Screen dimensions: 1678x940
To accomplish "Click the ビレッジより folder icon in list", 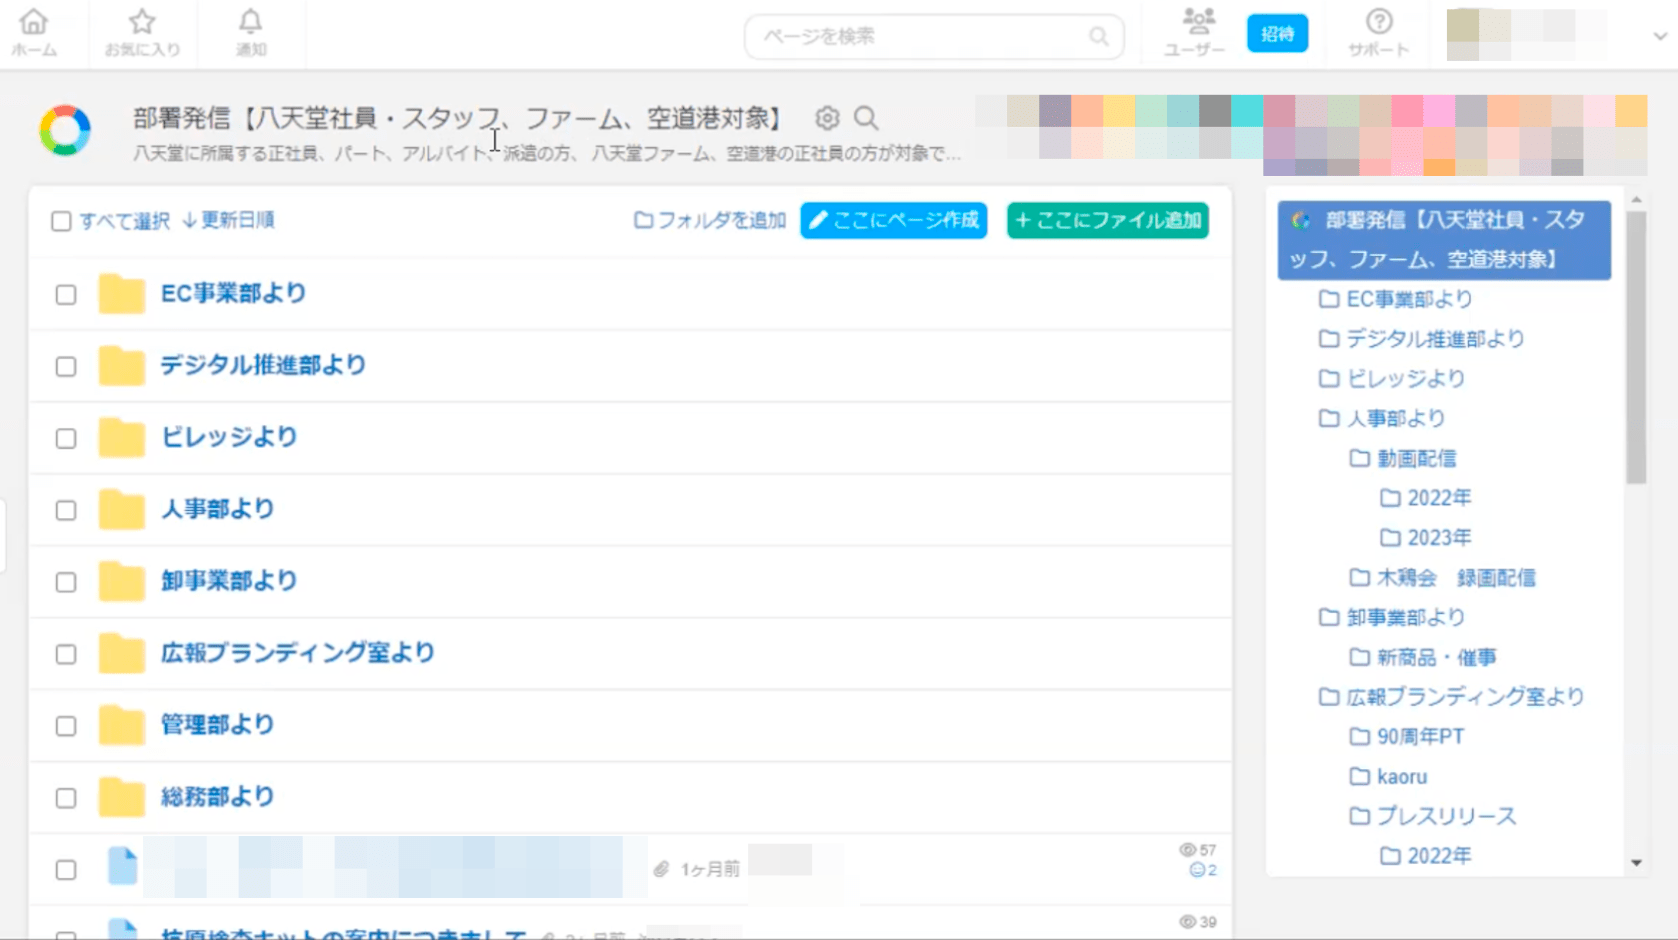I will [x=122, y=438].
